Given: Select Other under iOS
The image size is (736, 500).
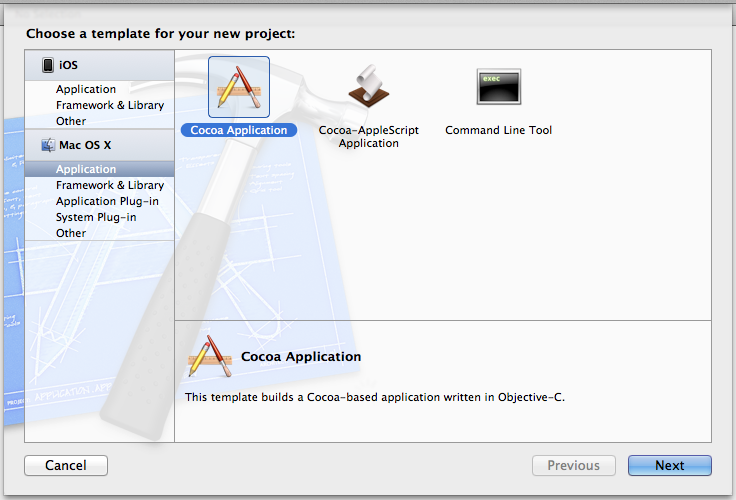Looking at the screenshot, I should point(71,121).
